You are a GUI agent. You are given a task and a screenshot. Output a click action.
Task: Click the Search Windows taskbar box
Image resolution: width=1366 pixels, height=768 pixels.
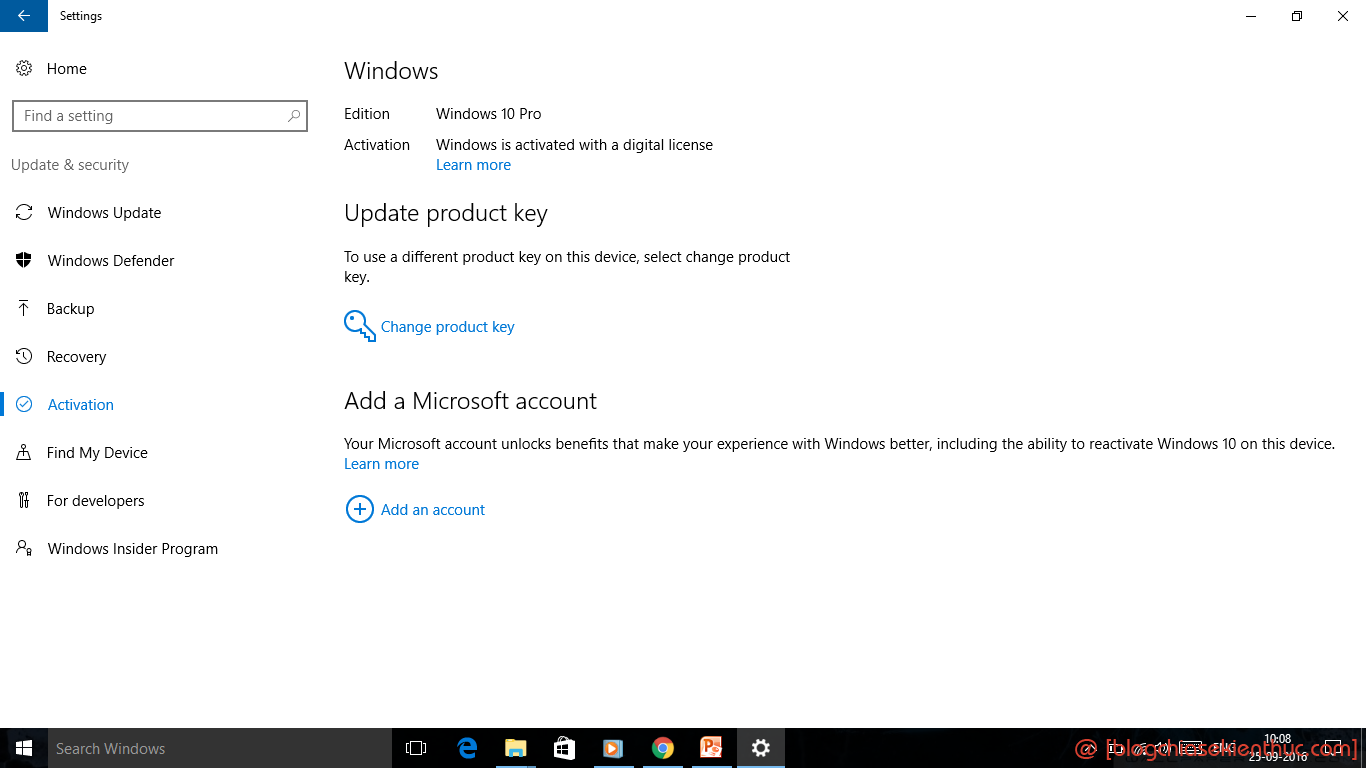pyautogui.click(x=220, y=748)
